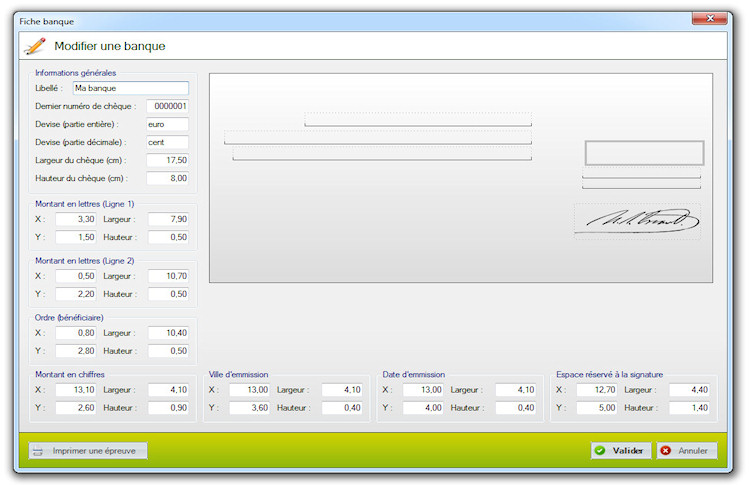Click the red cross icon on Annuler

tap(666, 451)
